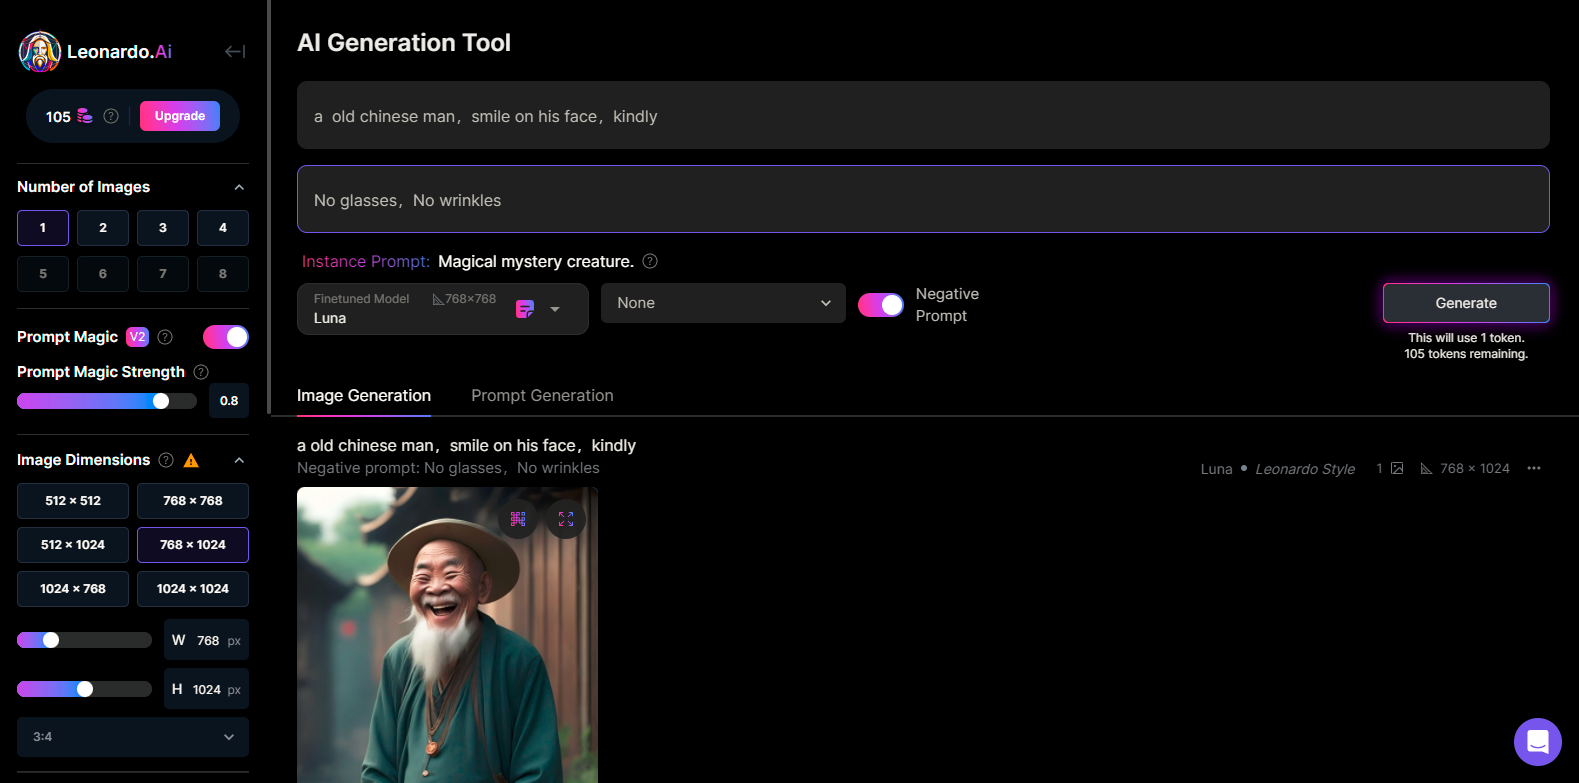This screenshot has height=783, width=1579.
Task: Click the token help question mark icon
Action: tap(111, 116)
